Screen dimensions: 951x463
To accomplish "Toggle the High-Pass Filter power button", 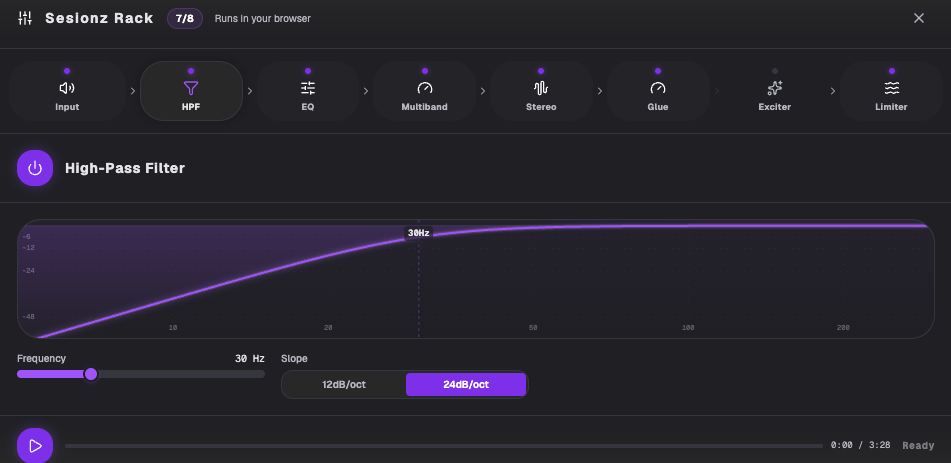I will [x=35, y=168].
